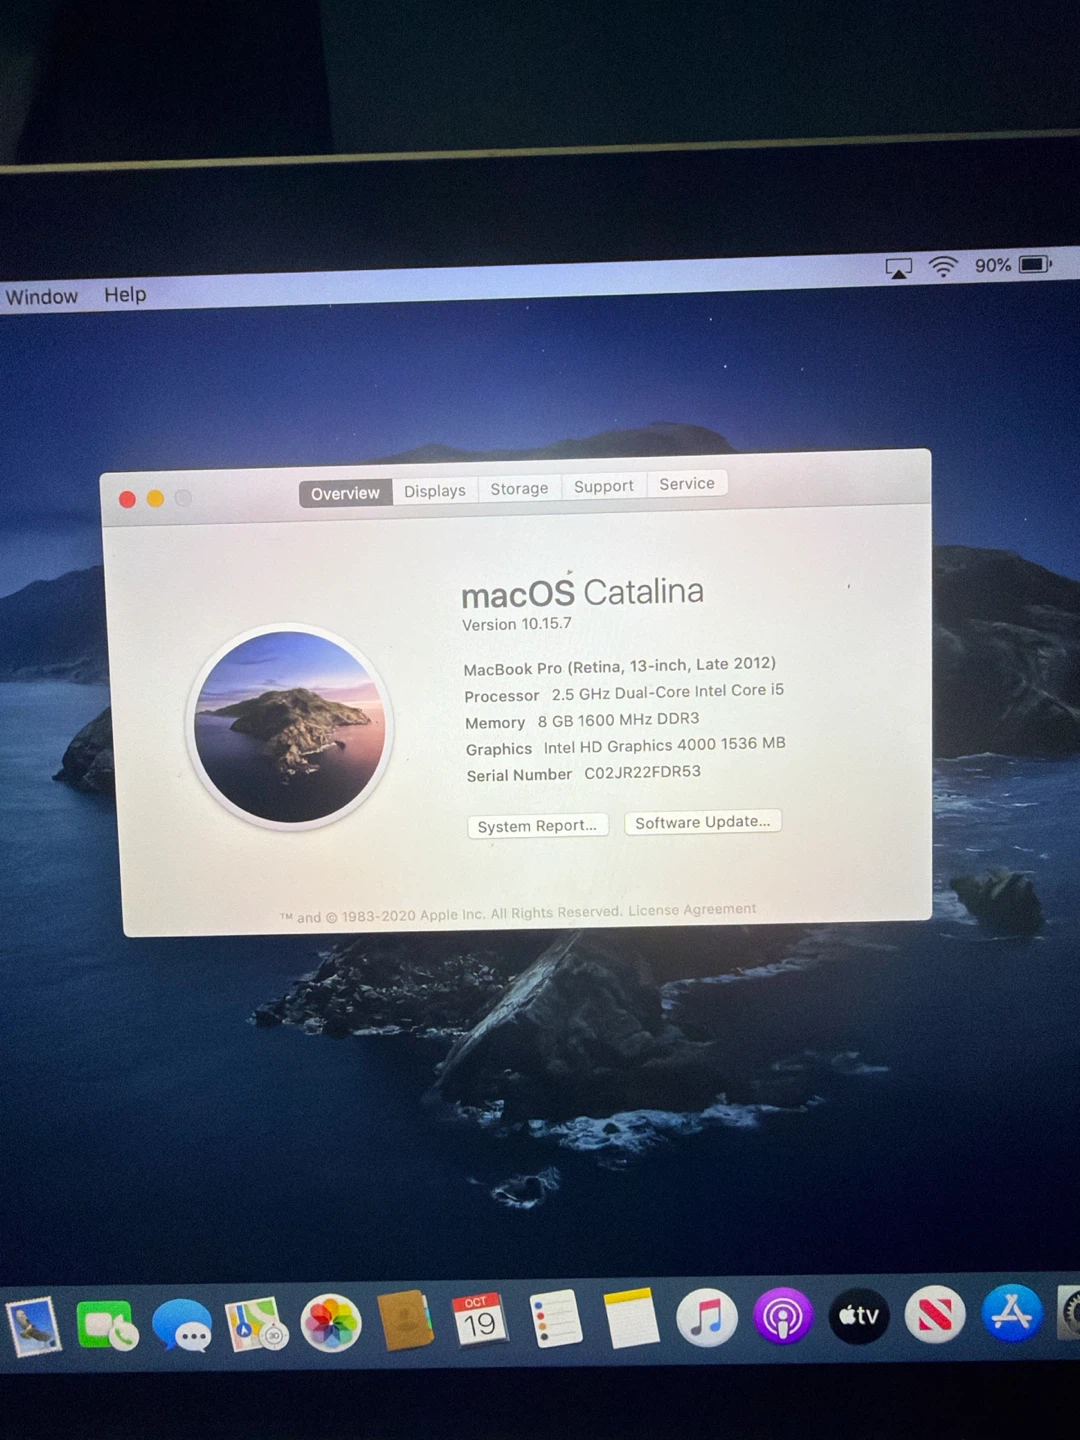Click the Software Update button

click(x=703, y=822)
